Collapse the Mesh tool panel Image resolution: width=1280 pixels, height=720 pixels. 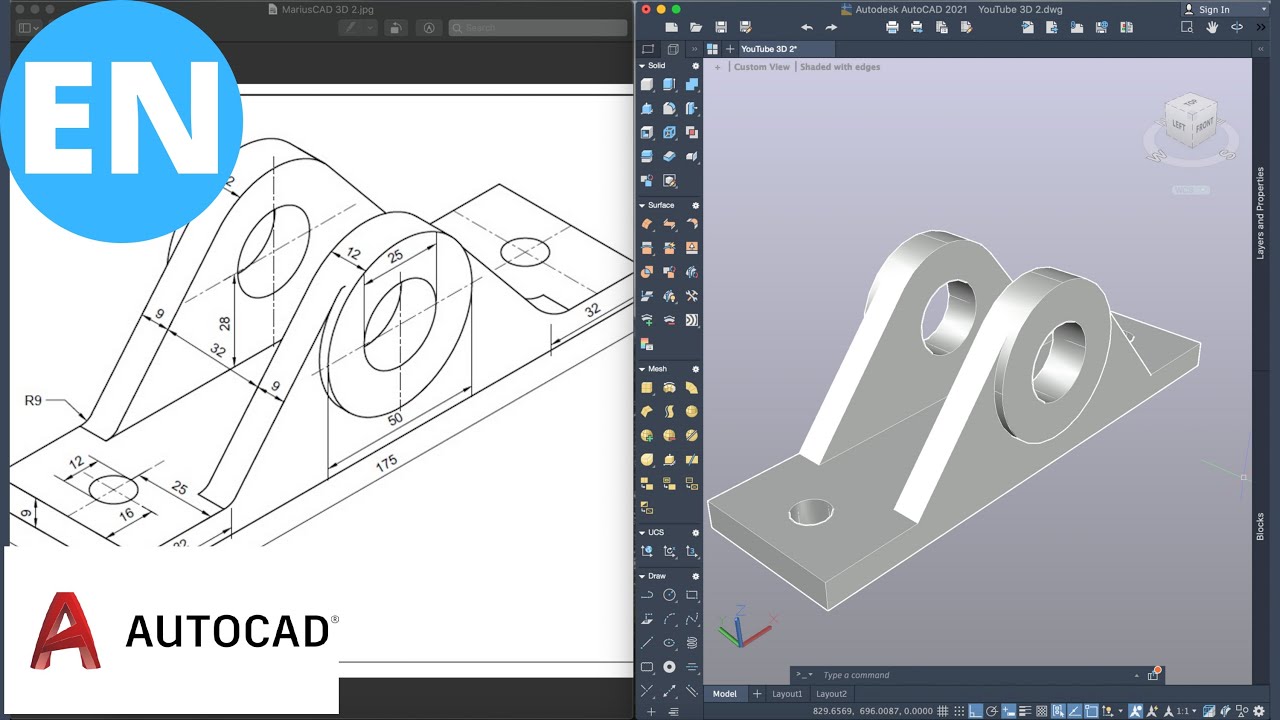[642, 369]
